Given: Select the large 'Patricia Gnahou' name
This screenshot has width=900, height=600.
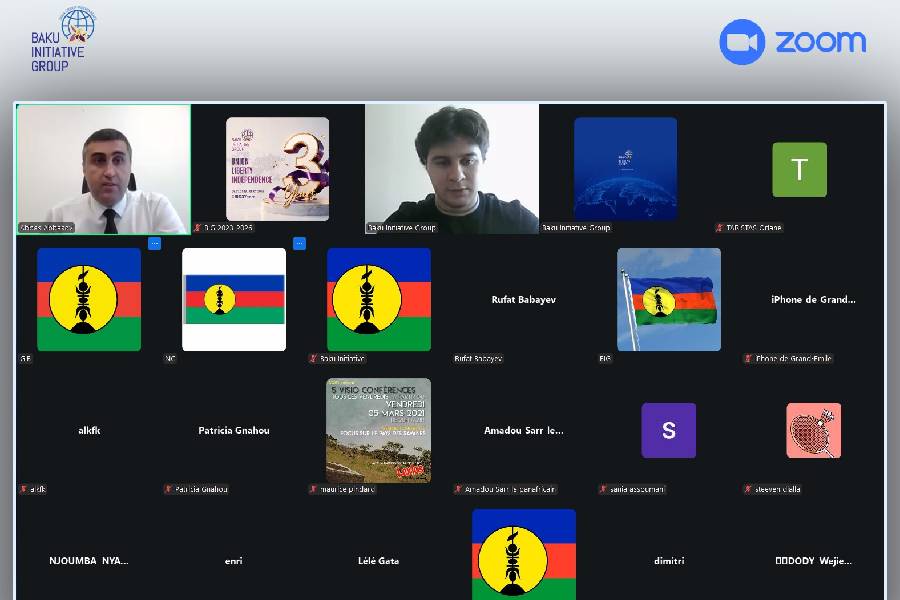Looking at the screenshot, I should pos(234,431).
